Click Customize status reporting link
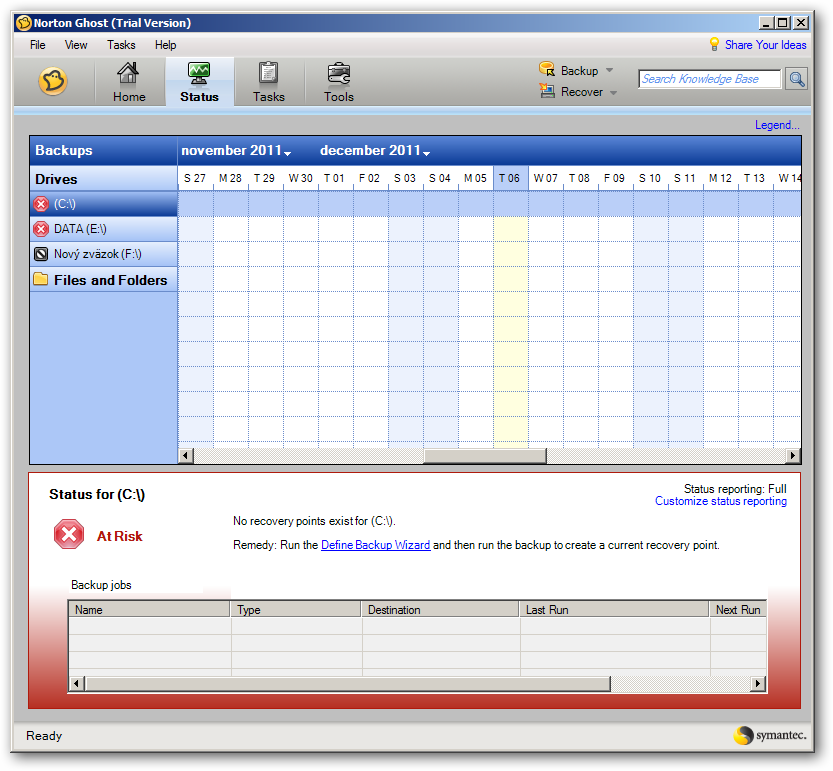The image size is (833, 771). [720, 501]
